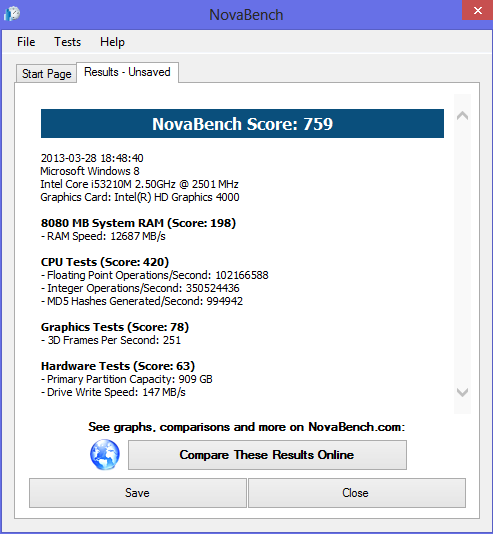Screen dimensions: 493x534
Task: Save the benchmark results
Action: tap(138, 493)
